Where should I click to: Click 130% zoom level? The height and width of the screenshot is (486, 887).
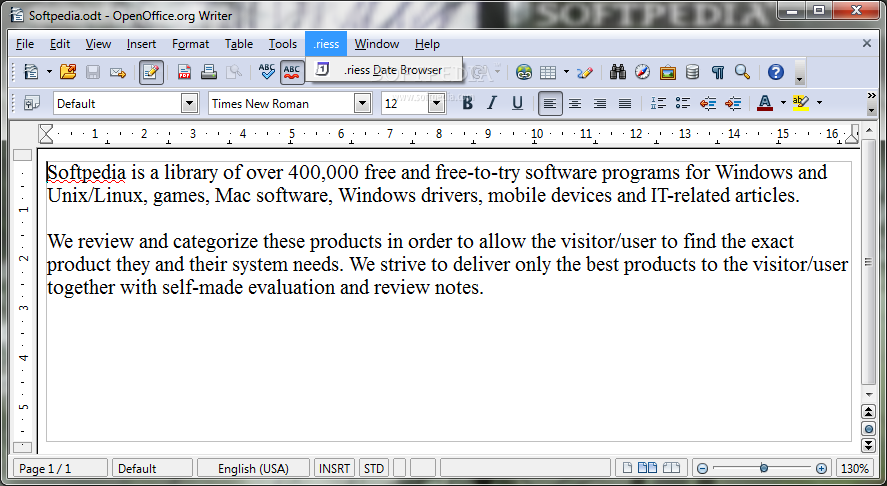[x=855, y=468]
